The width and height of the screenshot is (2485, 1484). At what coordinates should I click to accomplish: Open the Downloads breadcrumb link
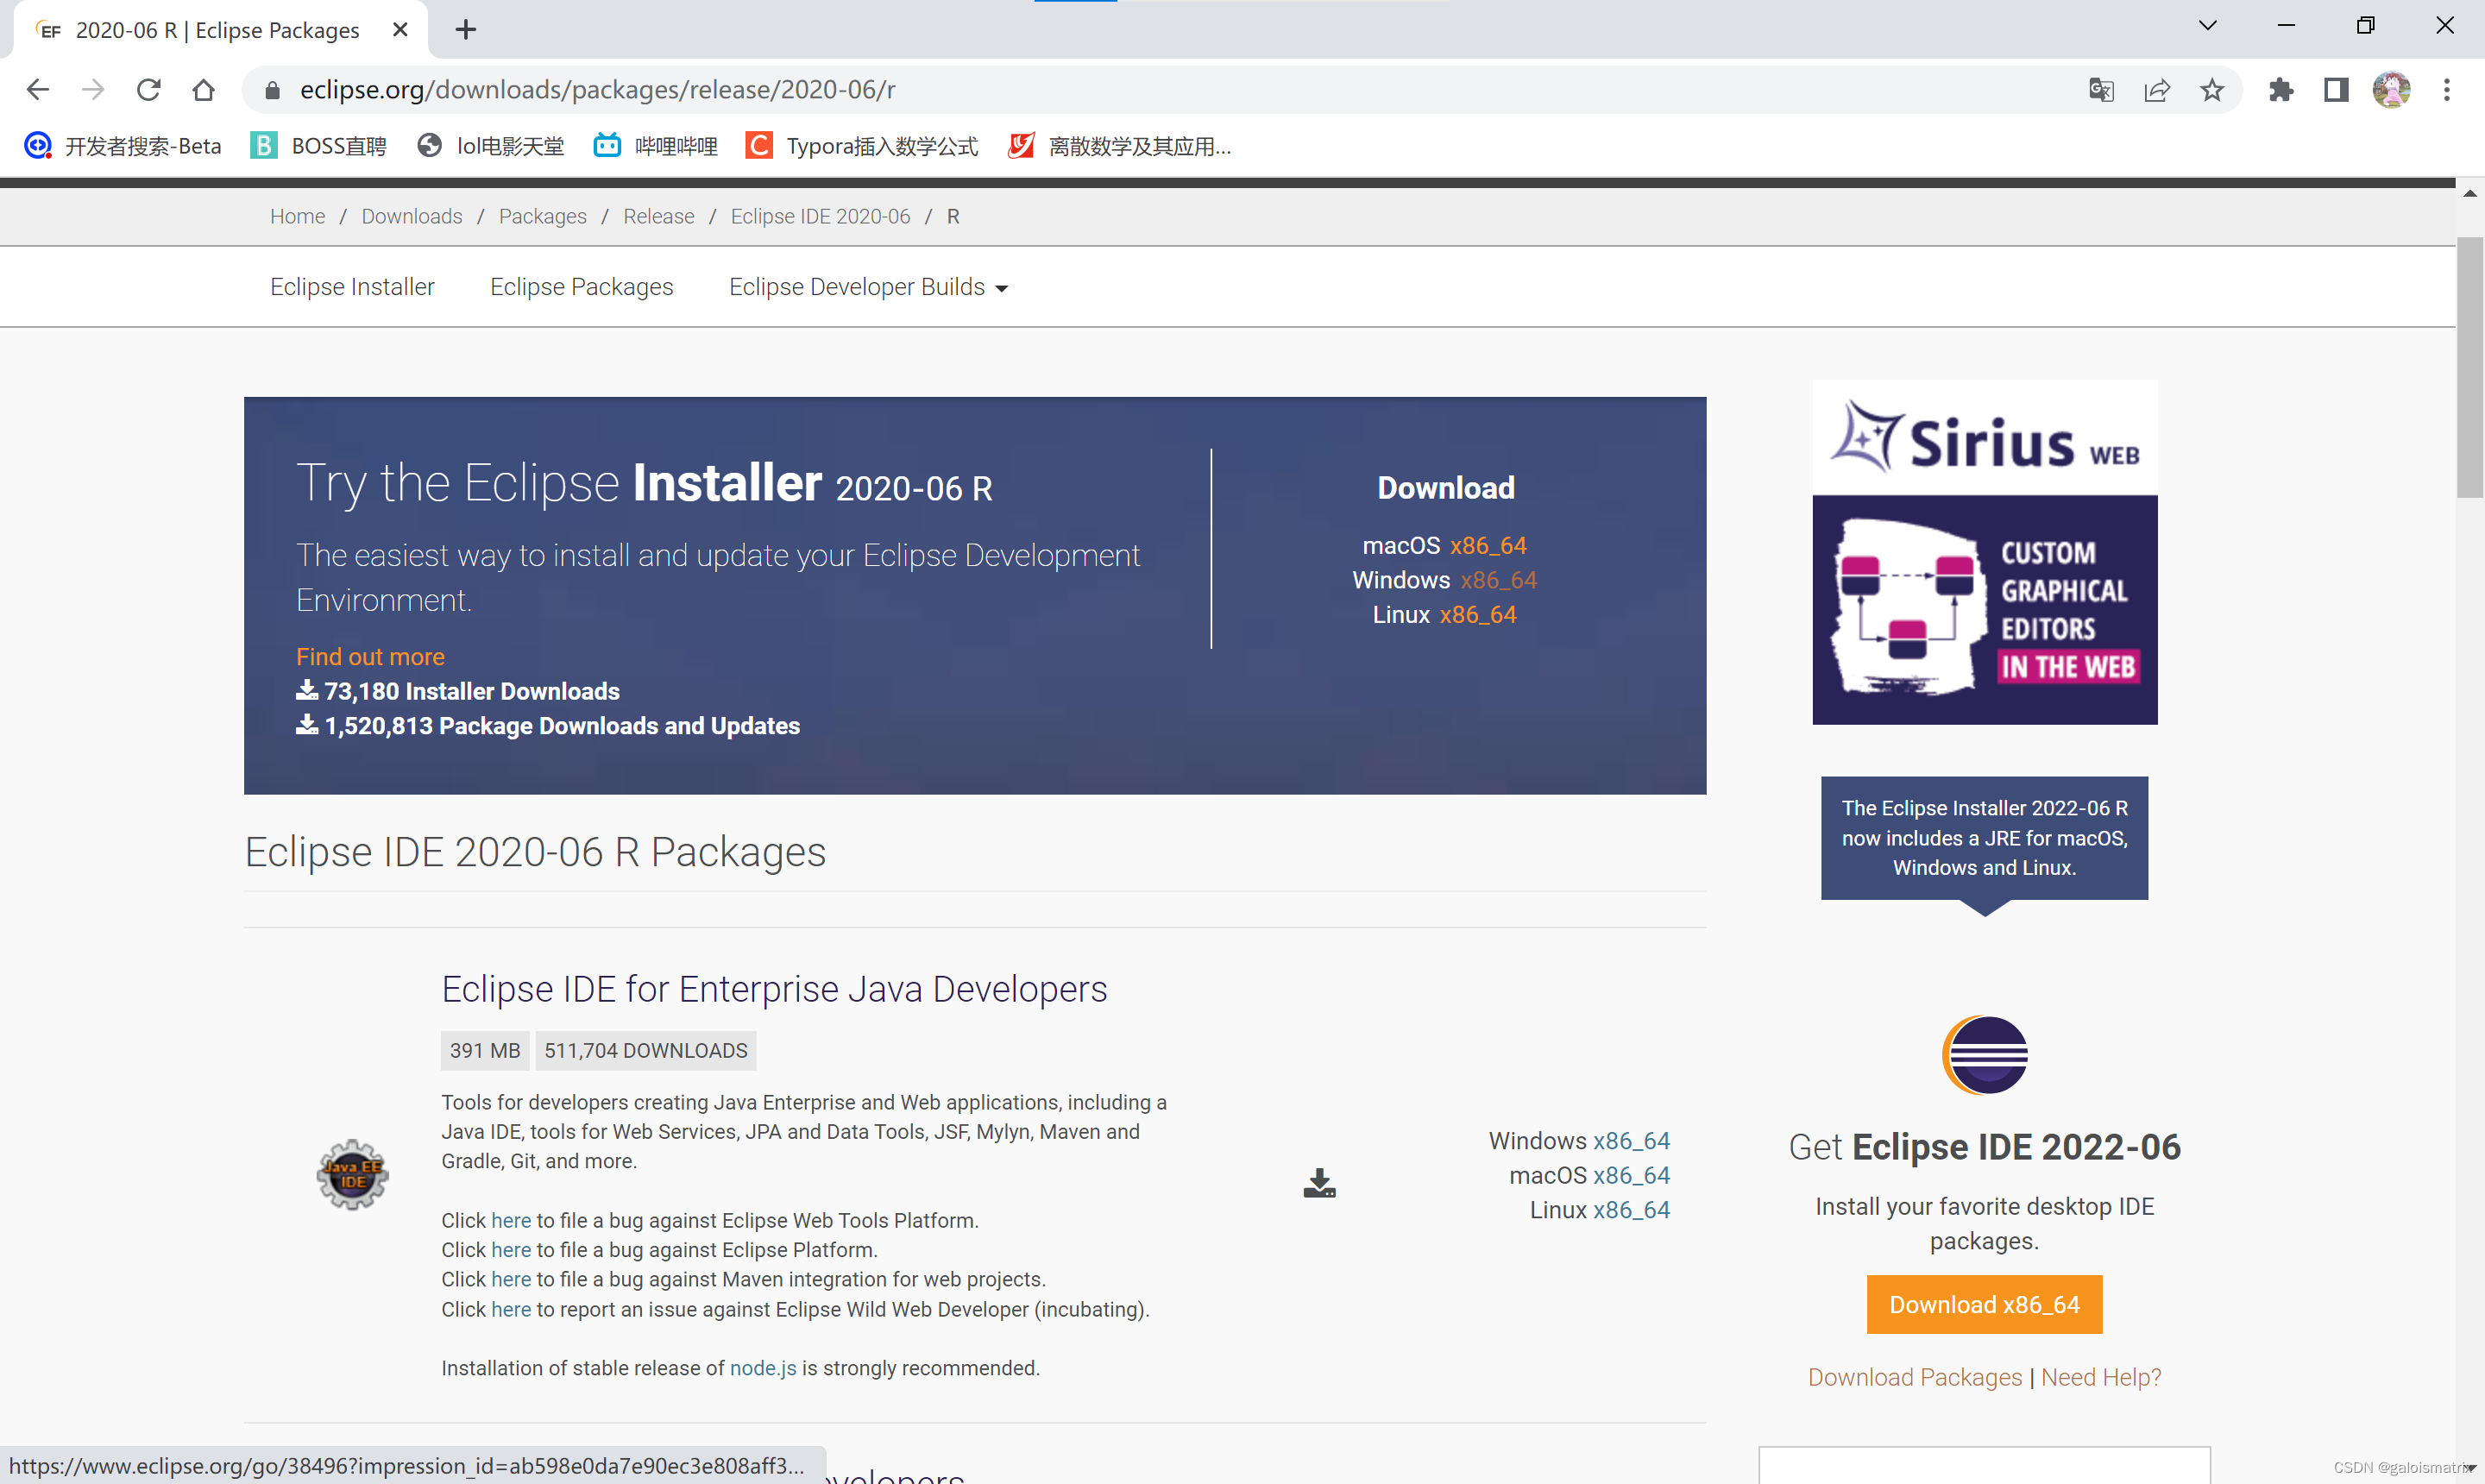pyautogui.click(x=411, y=216)
